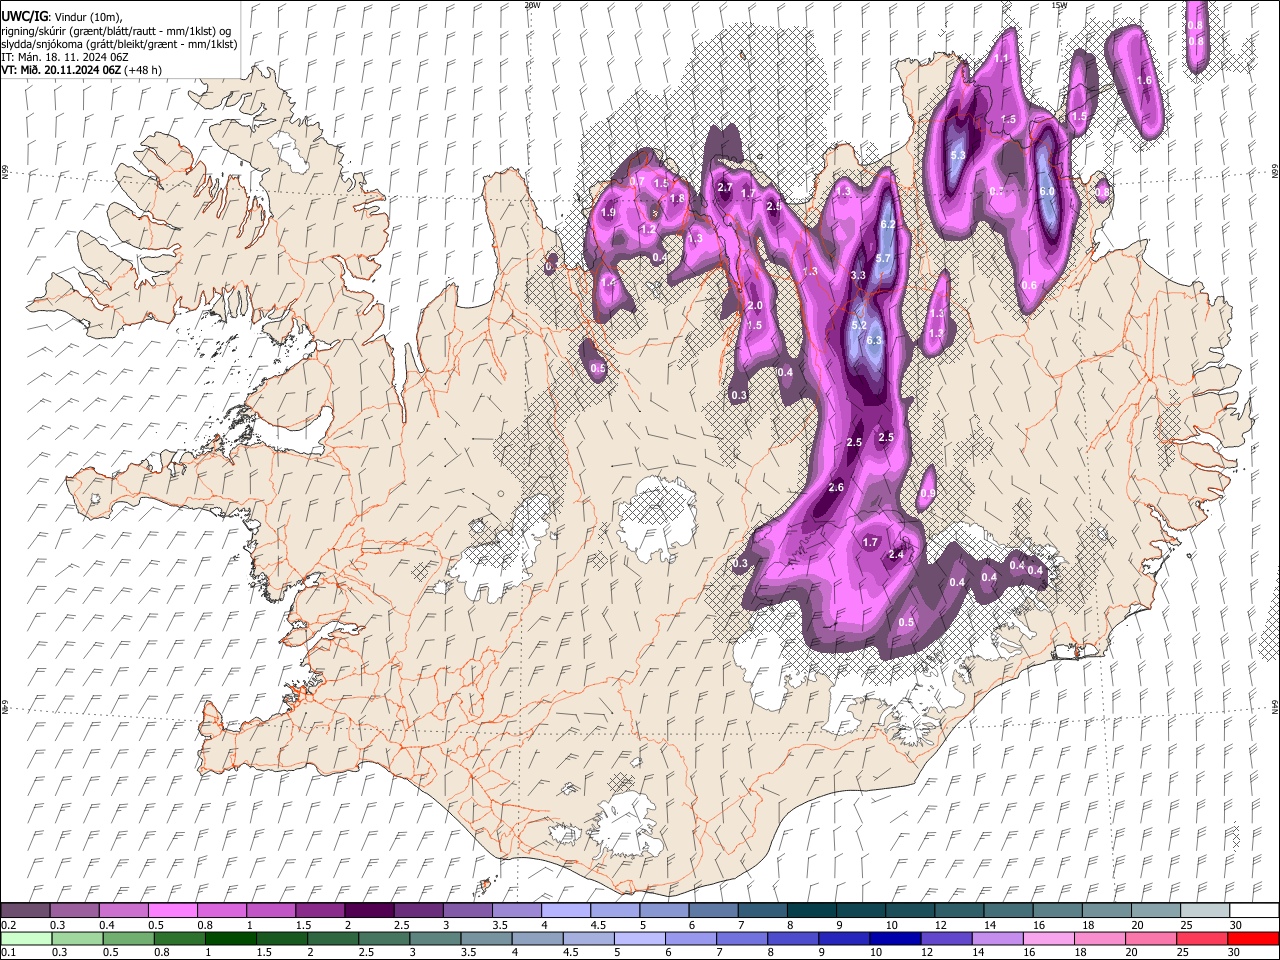1280x960 pixels.
Task: Click the 'UWC/IG: Vindur (10m)' title text
Action: pos(61,17)
